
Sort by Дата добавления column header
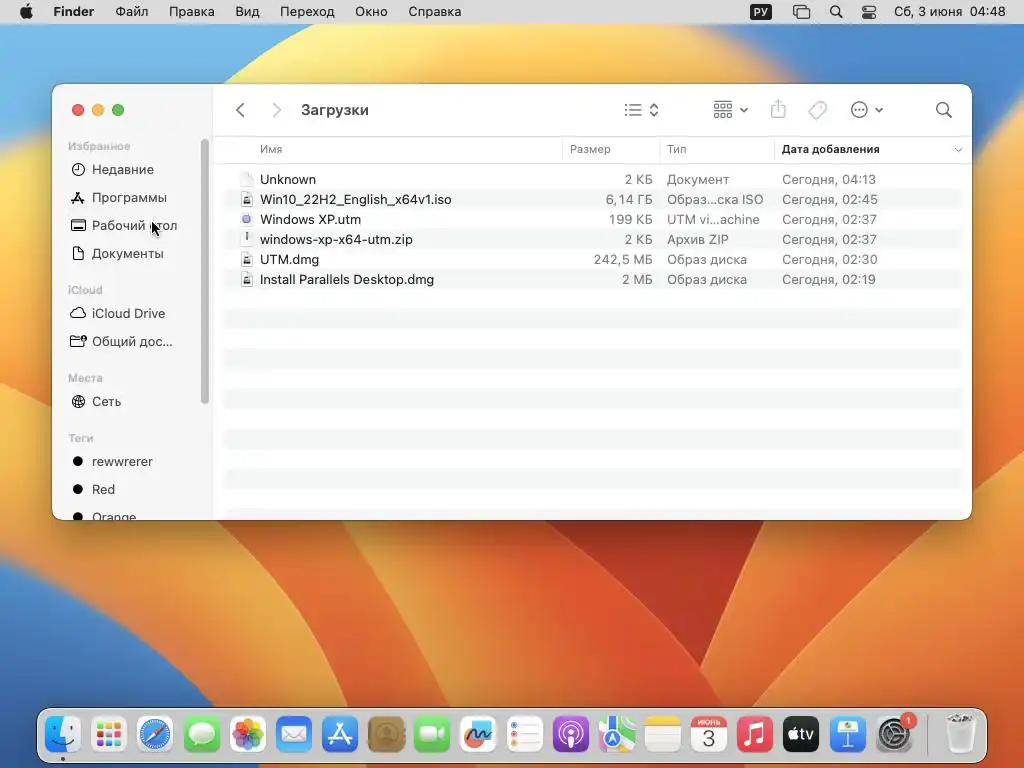pos(830,149)
